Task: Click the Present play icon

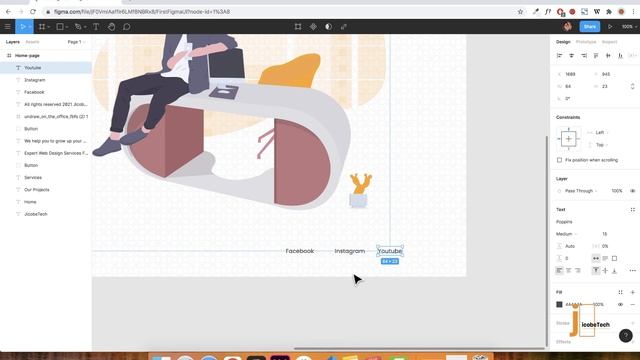Action: [610, 27]
